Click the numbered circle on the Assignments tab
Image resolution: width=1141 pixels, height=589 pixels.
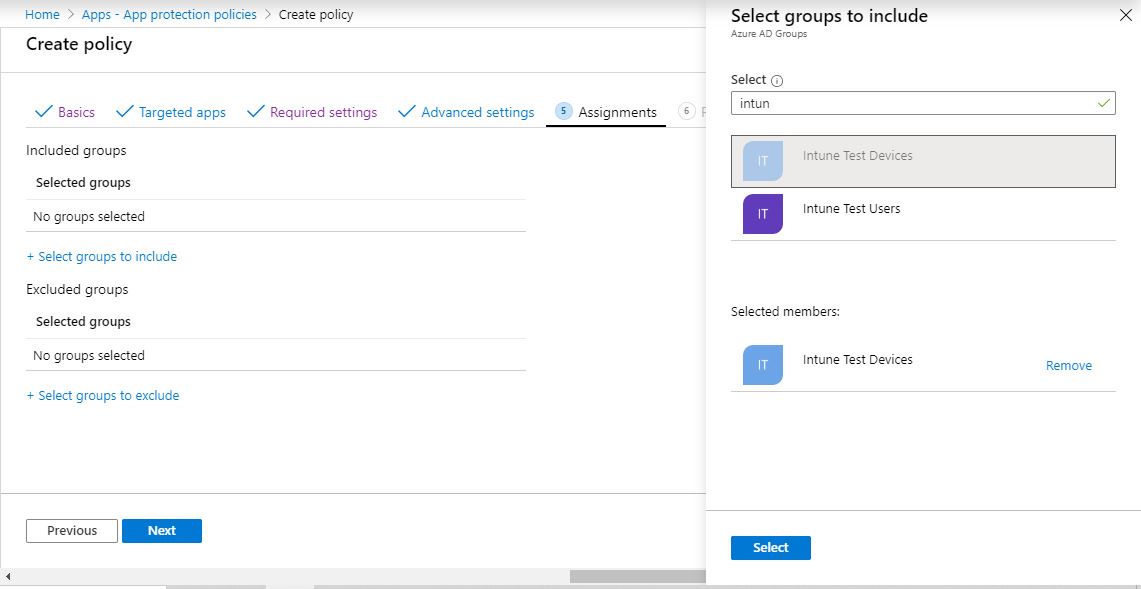[561, 112]
